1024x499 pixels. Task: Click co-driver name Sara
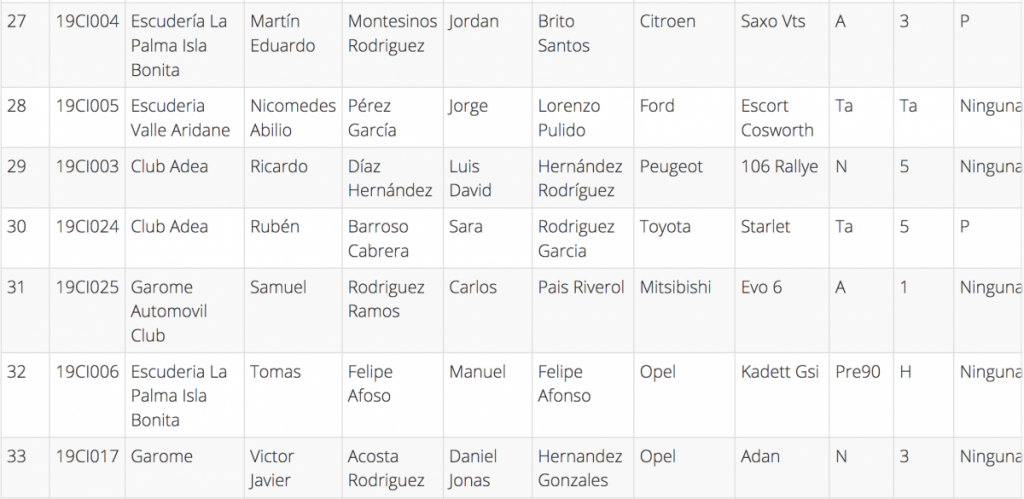tap(466, 227)
